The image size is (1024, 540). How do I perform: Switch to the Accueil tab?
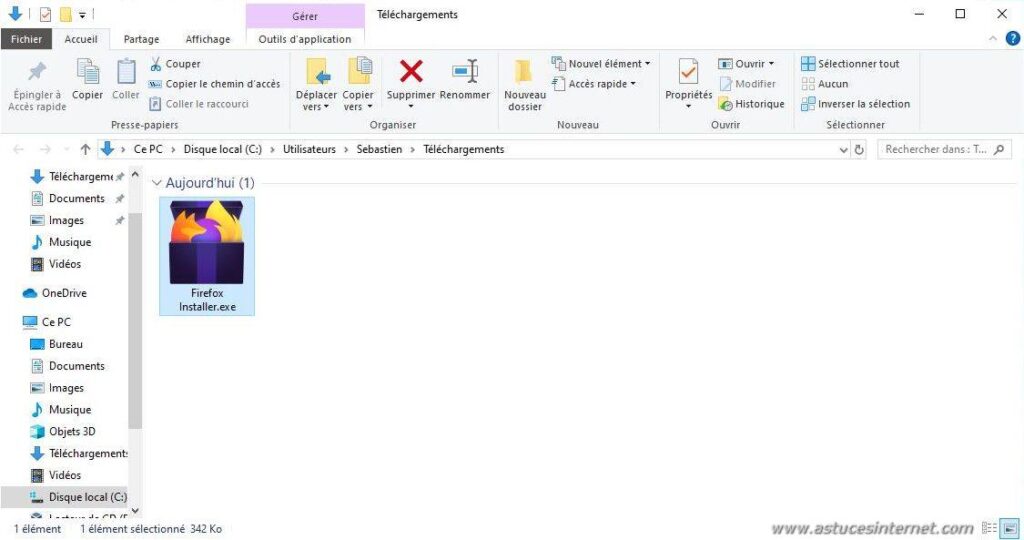(x=81, y=39)
